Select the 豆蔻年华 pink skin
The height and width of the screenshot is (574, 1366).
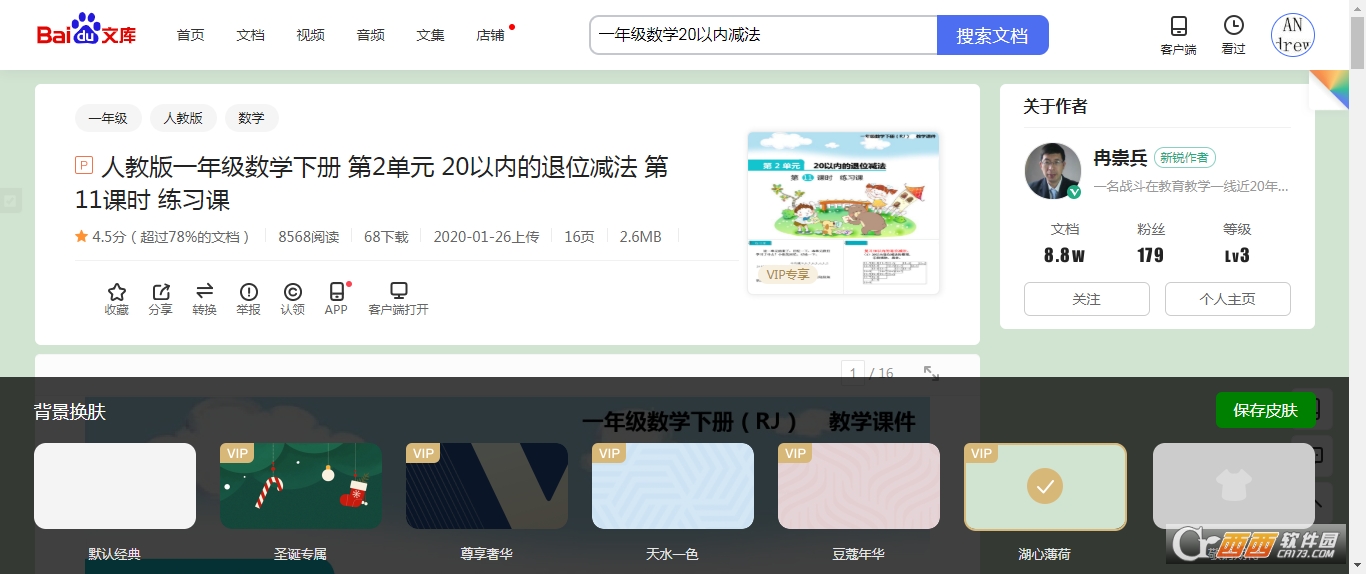pyautogui.click(x=859, y=486)
